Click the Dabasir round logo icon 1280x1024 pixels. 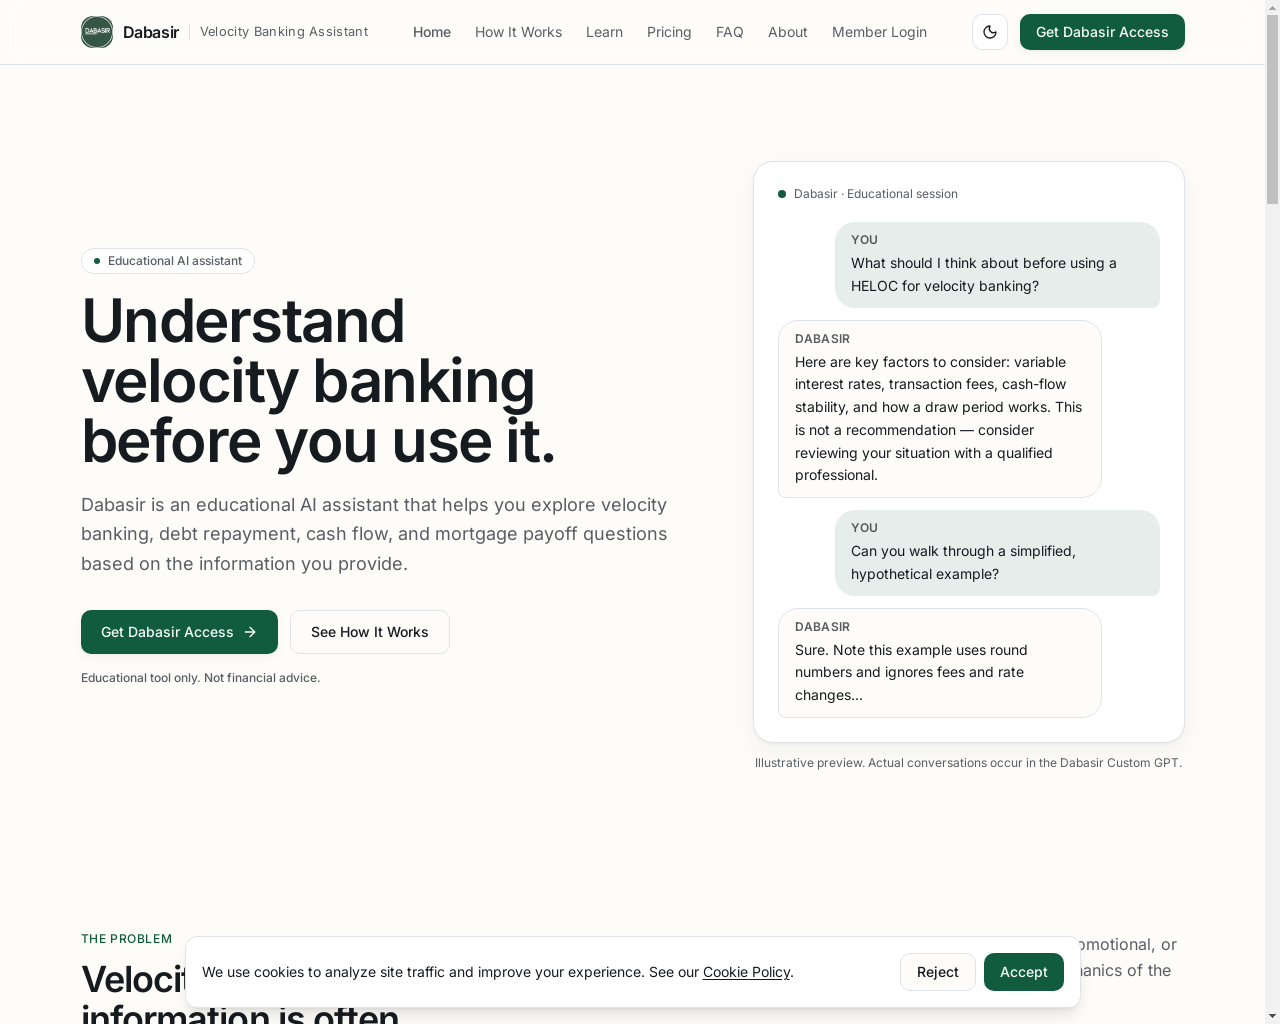pyautogui.click(x=97, y=32)
